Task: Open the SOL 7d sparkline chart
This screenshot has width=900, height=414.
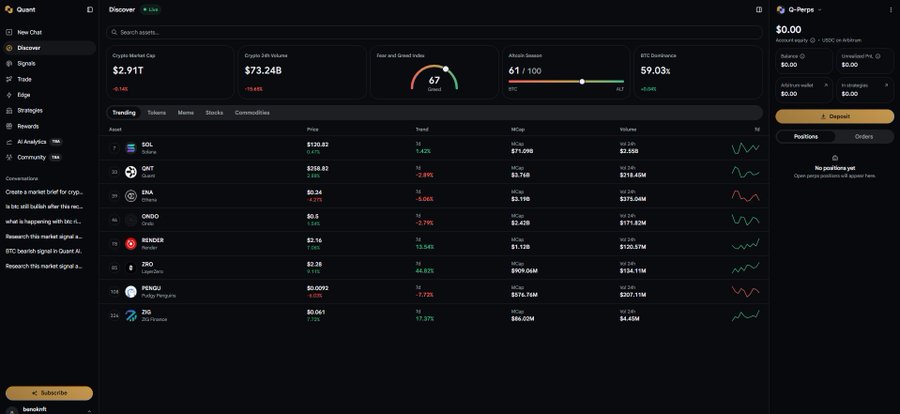Action: pos(745,149)
